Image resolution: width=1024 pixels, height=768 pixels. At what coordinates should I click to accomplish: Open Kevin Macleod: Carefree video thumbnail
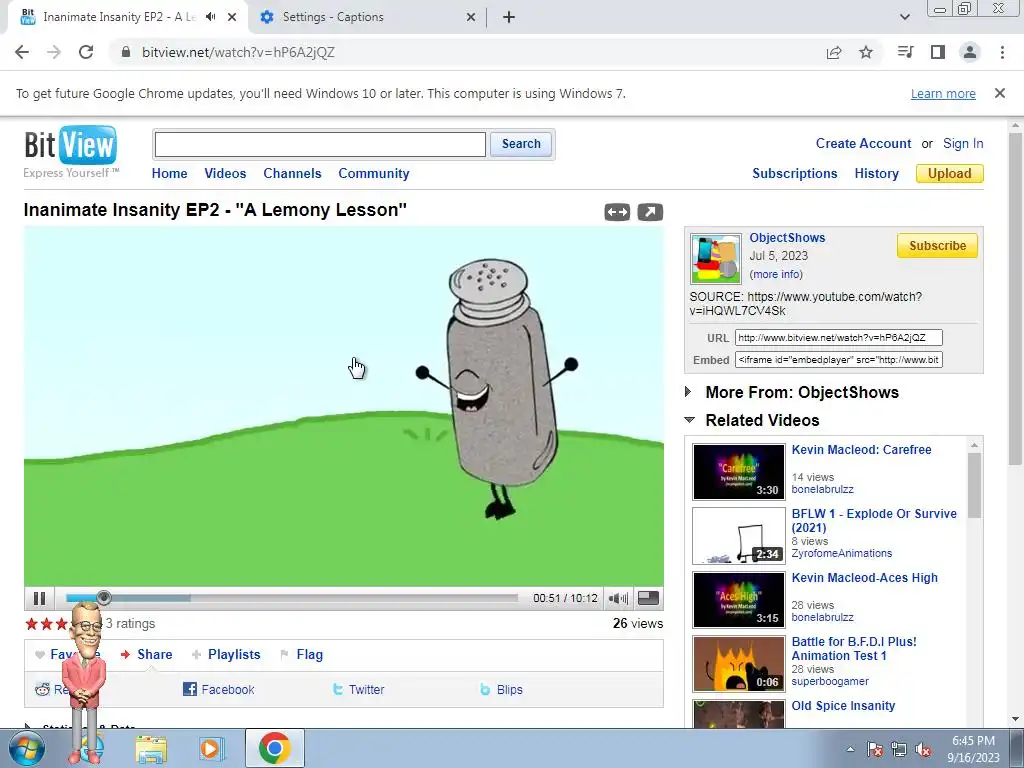click(x=739, y=472)
